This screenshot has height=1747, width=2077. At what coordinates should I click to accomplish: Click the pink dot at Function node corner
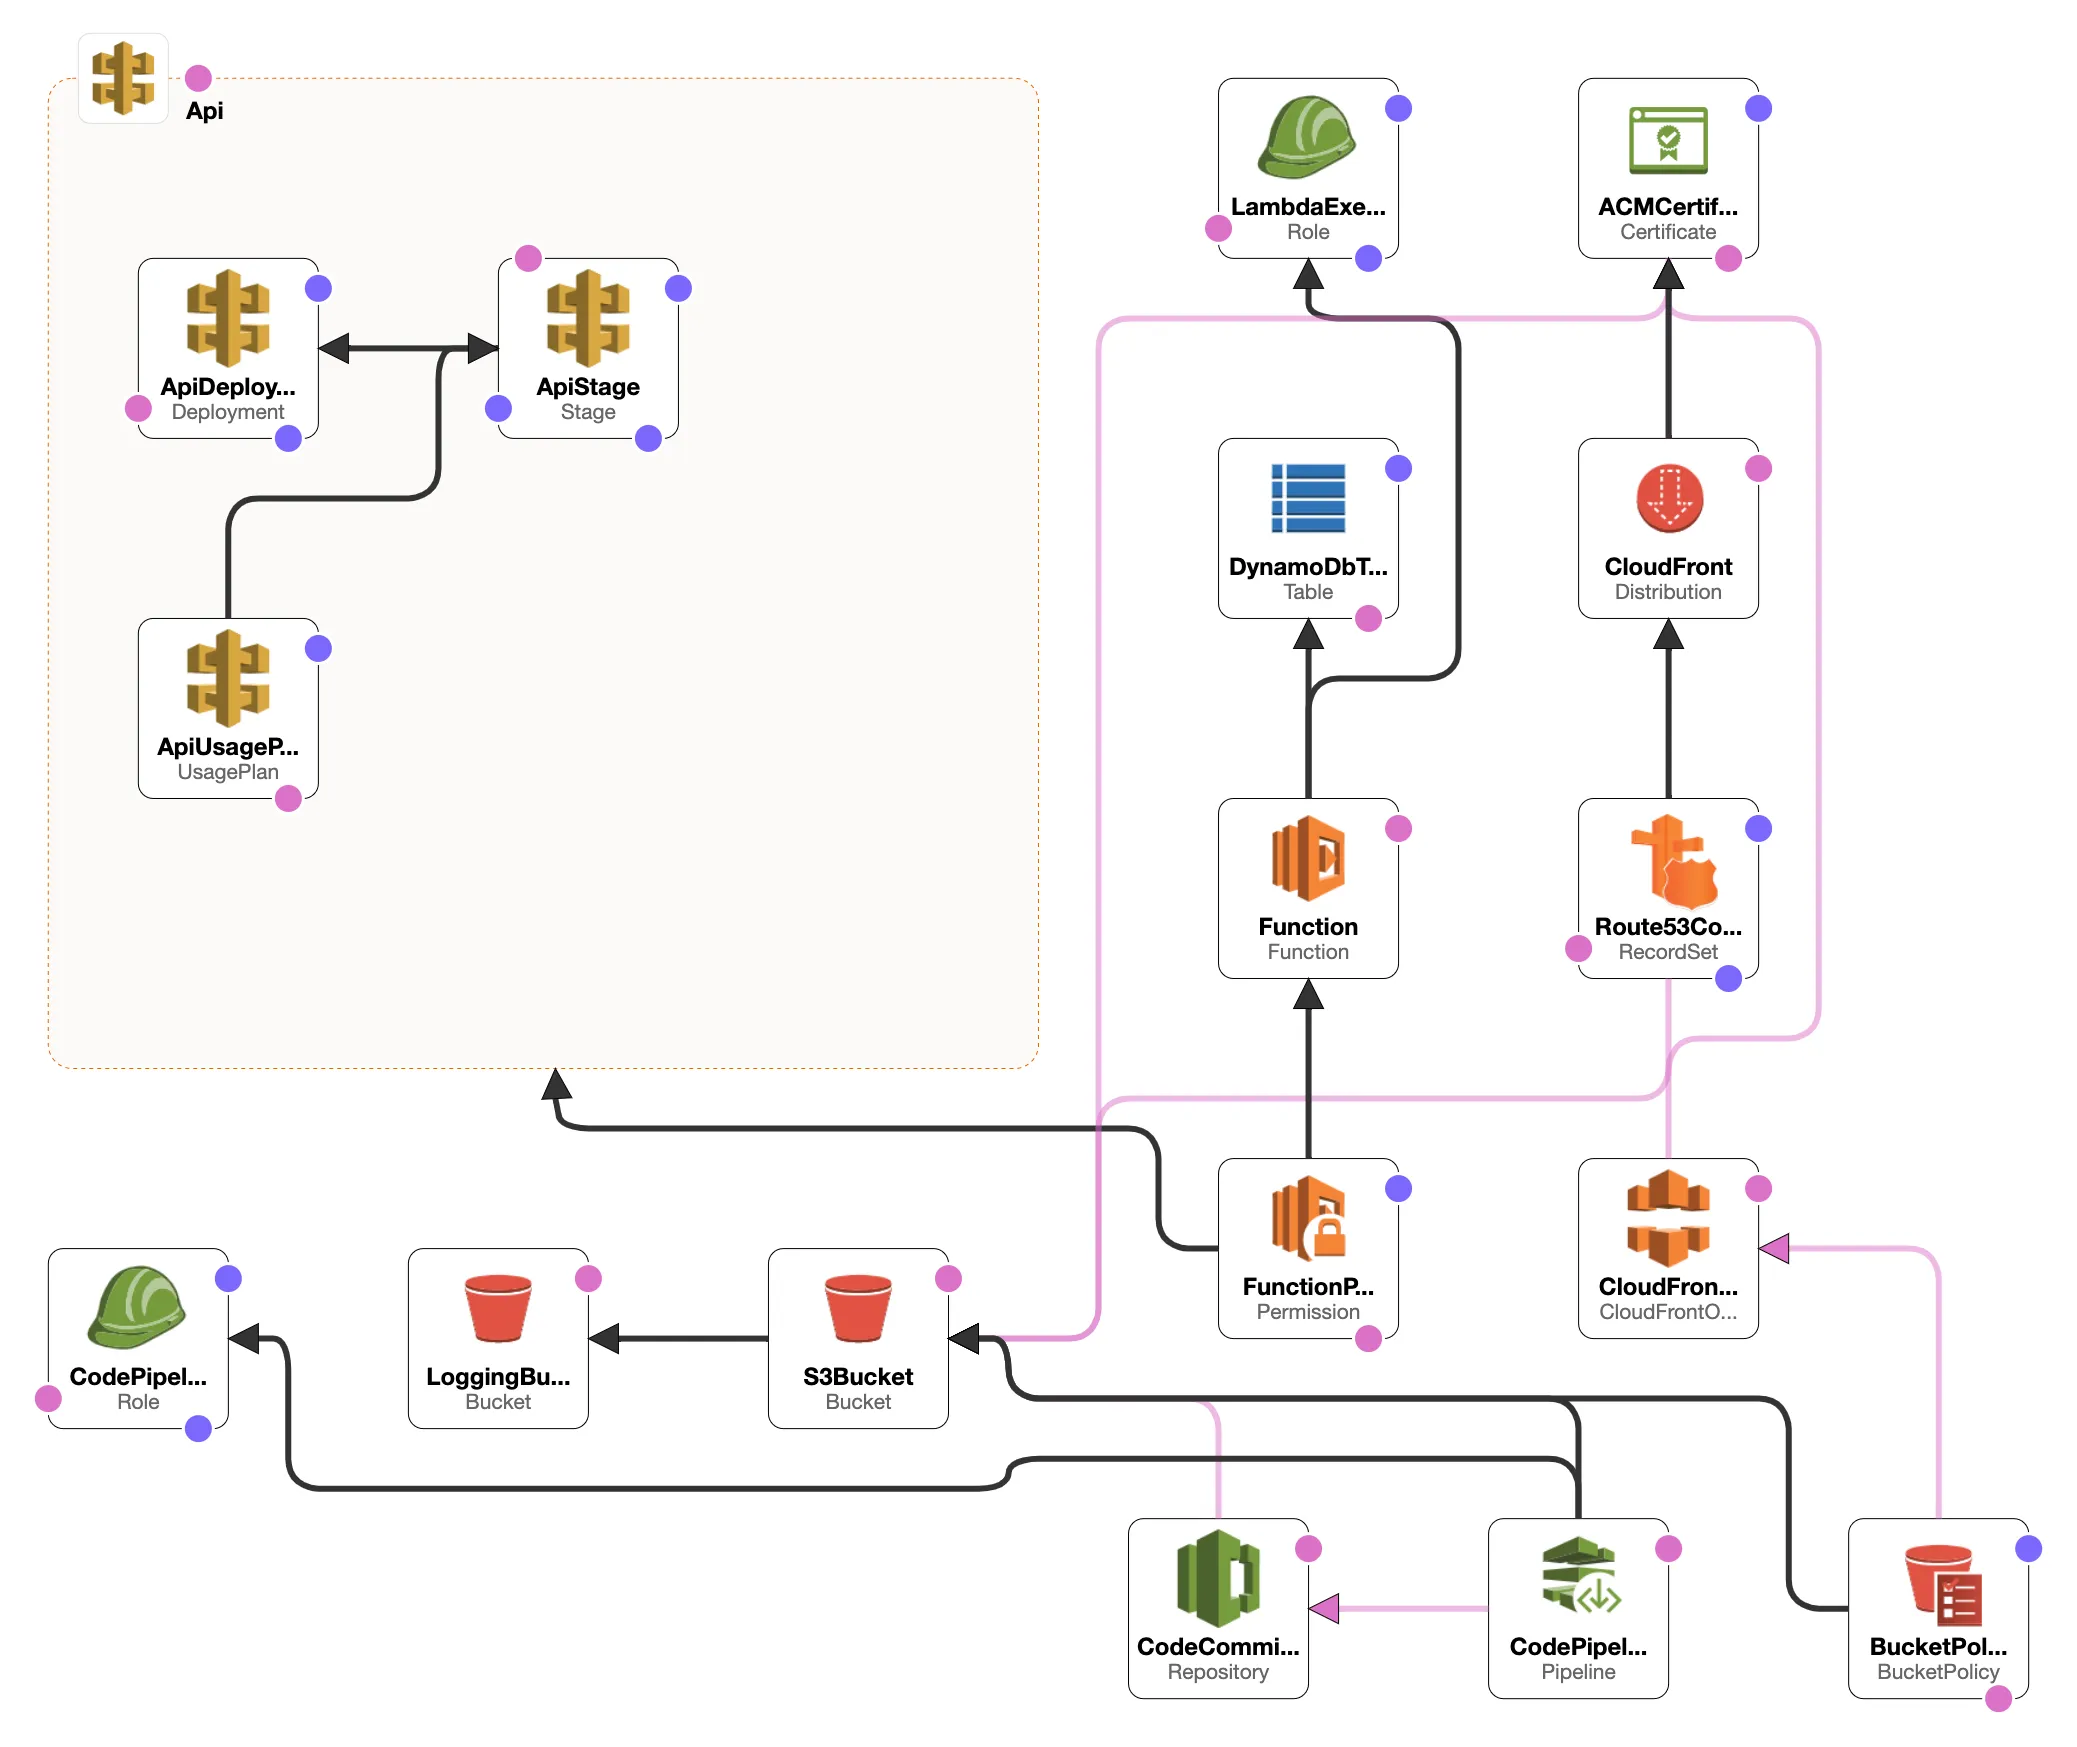[x=1398, y=828]
